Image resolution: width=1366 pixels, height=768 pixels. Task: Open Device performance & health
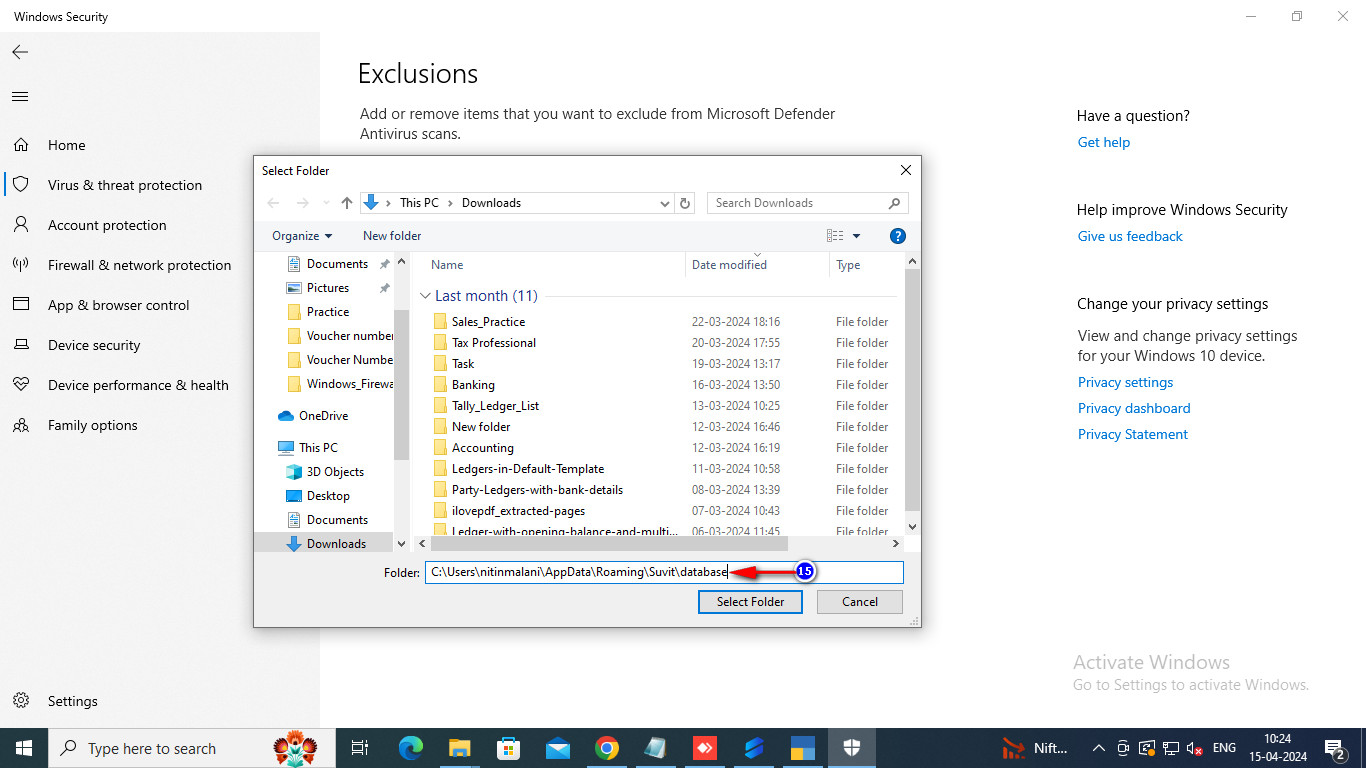(138, 385)
